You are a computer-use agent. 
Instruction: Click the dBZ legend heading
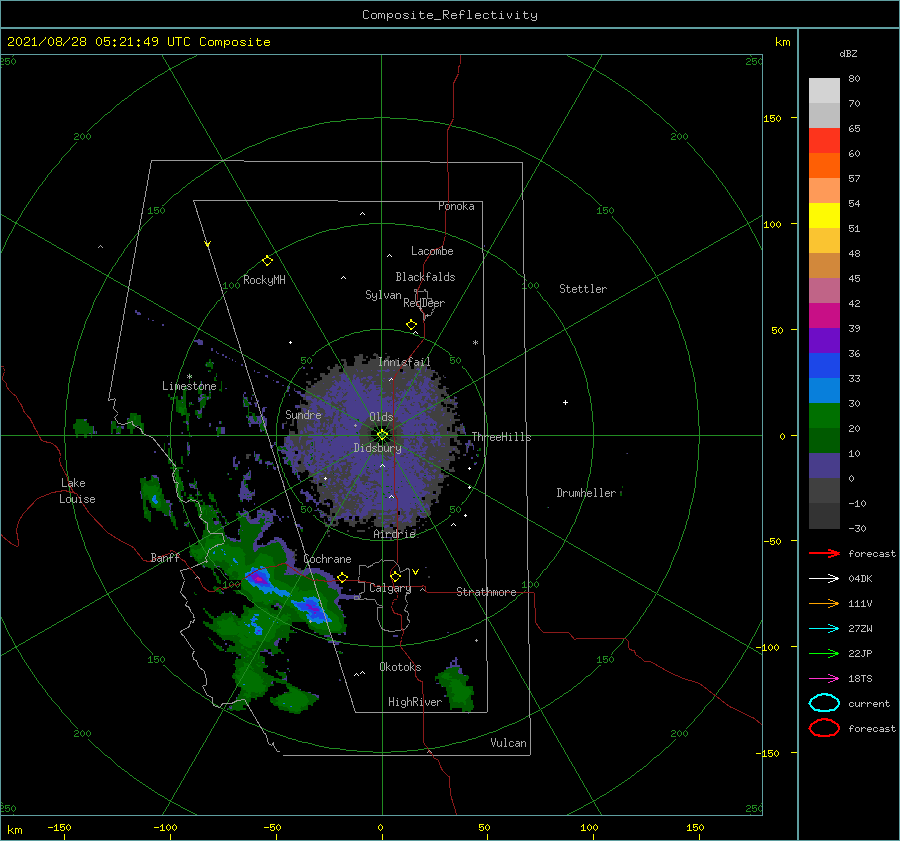(x=848, y=53)
